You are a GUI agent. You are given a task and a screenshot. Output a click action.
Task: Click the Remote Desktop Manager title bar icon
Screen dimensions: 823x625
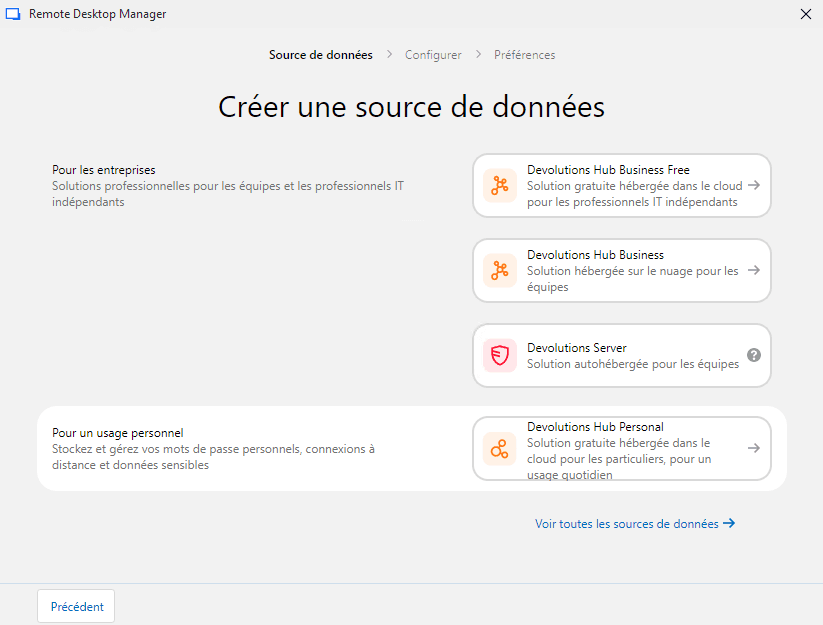click(13, 14)
